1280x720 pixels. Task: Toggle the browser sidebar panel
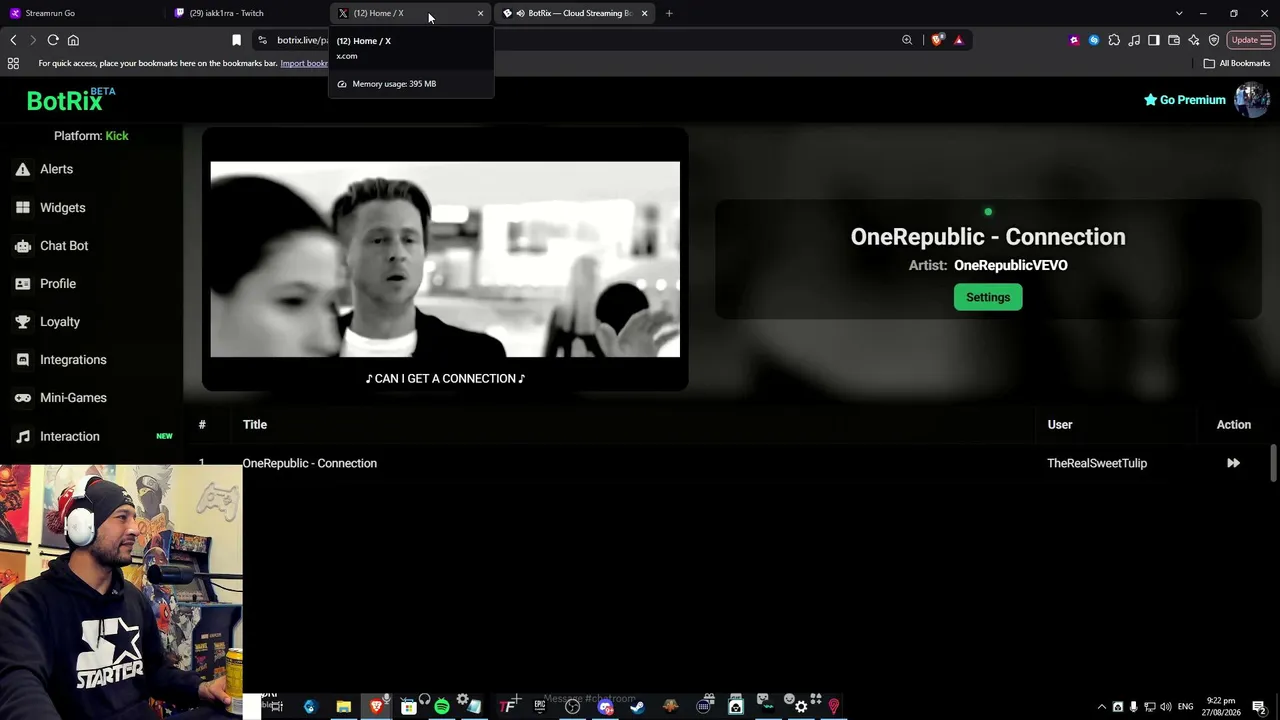tap(1154, 40)
